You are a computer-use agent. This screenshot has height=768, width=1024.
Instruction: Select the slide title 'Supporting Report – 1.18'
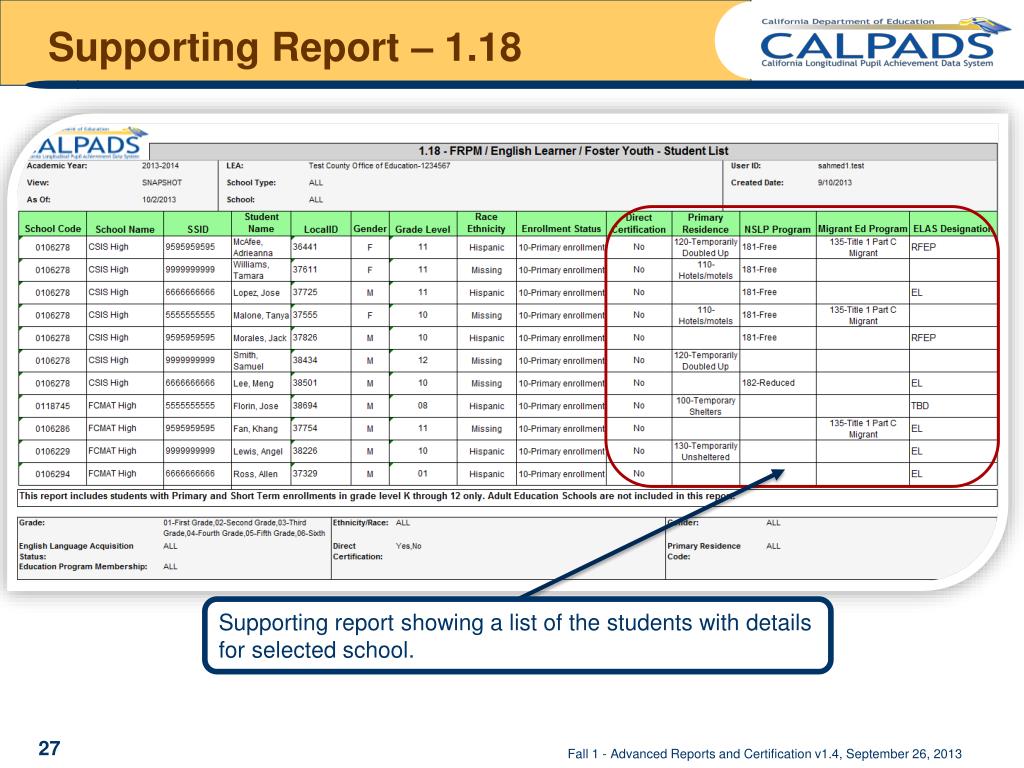point(285,48)
